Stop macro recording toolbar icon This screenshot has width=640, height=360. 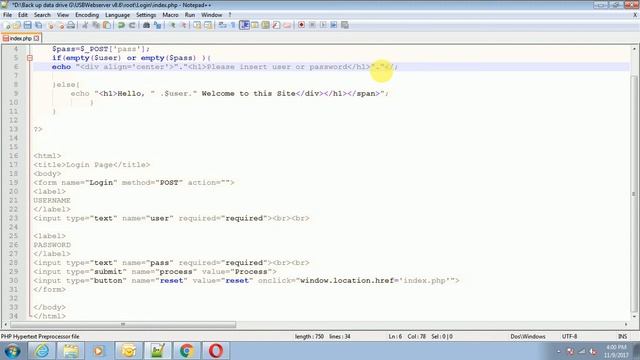[312, 25]
